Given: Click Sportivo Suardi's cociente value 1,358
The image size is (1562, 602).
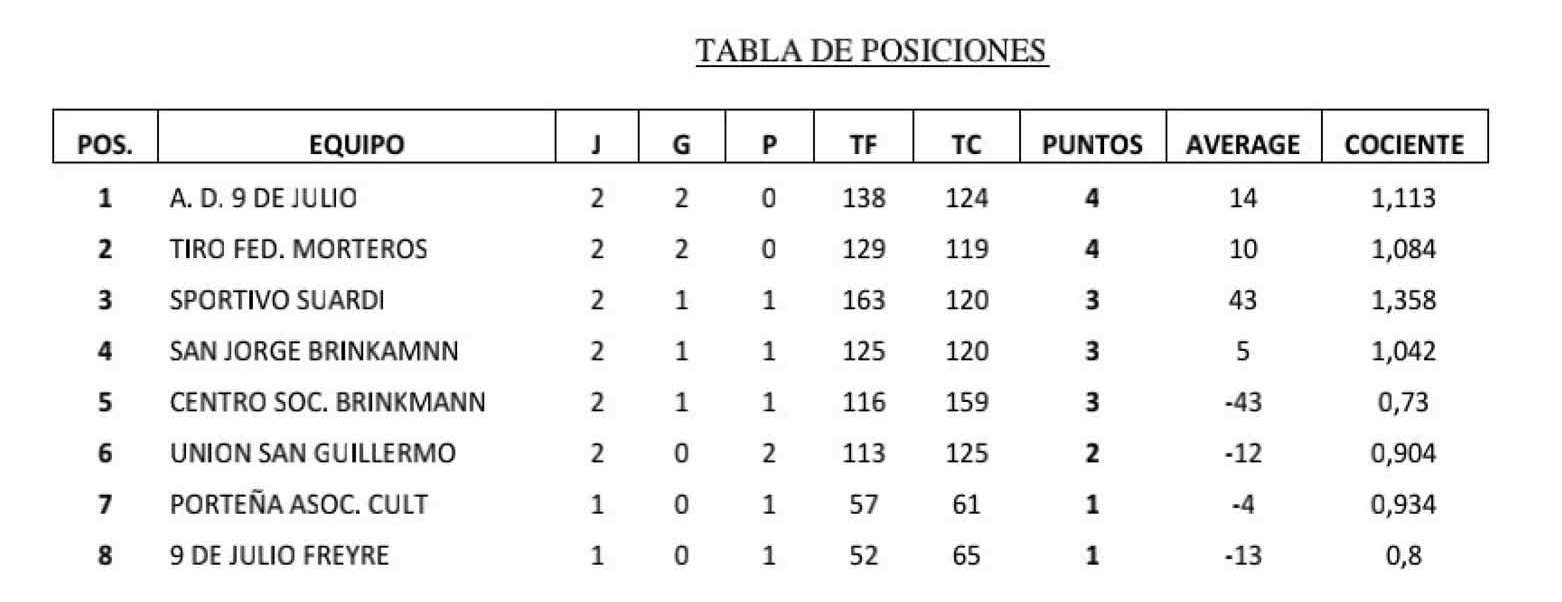Looking at the screenshot, I should pos(1404,300).
